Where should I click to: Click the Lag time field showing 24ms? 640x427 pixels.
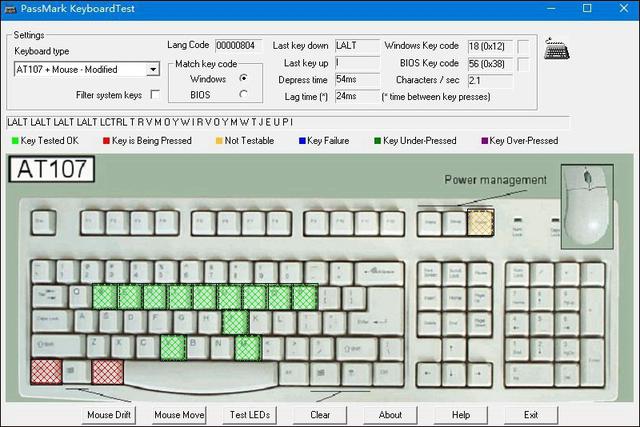357,96
